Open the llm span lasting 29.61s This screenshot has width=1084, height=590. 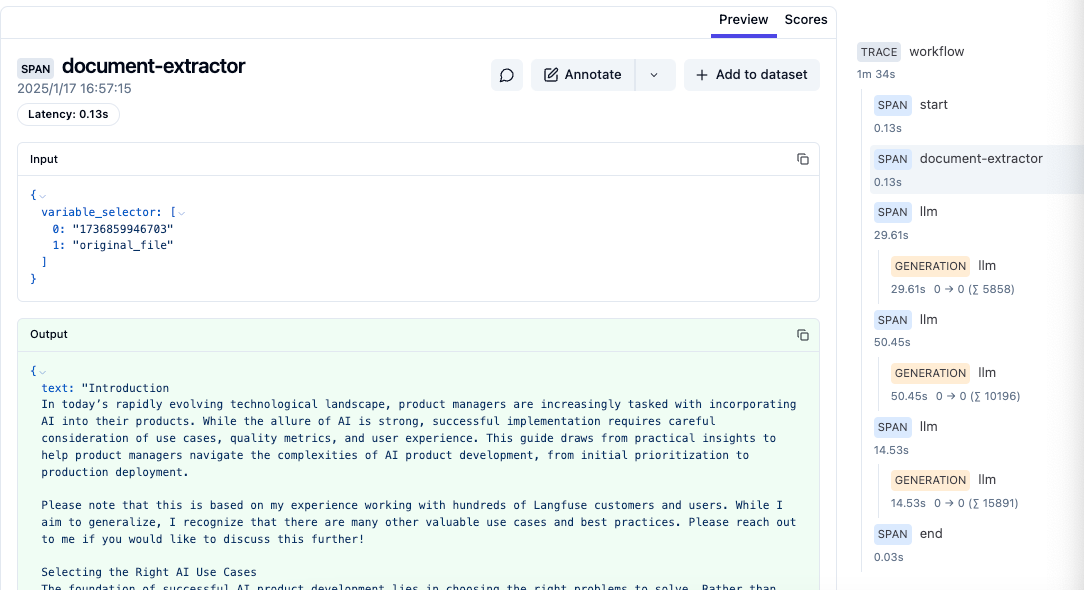pos(928,212)
